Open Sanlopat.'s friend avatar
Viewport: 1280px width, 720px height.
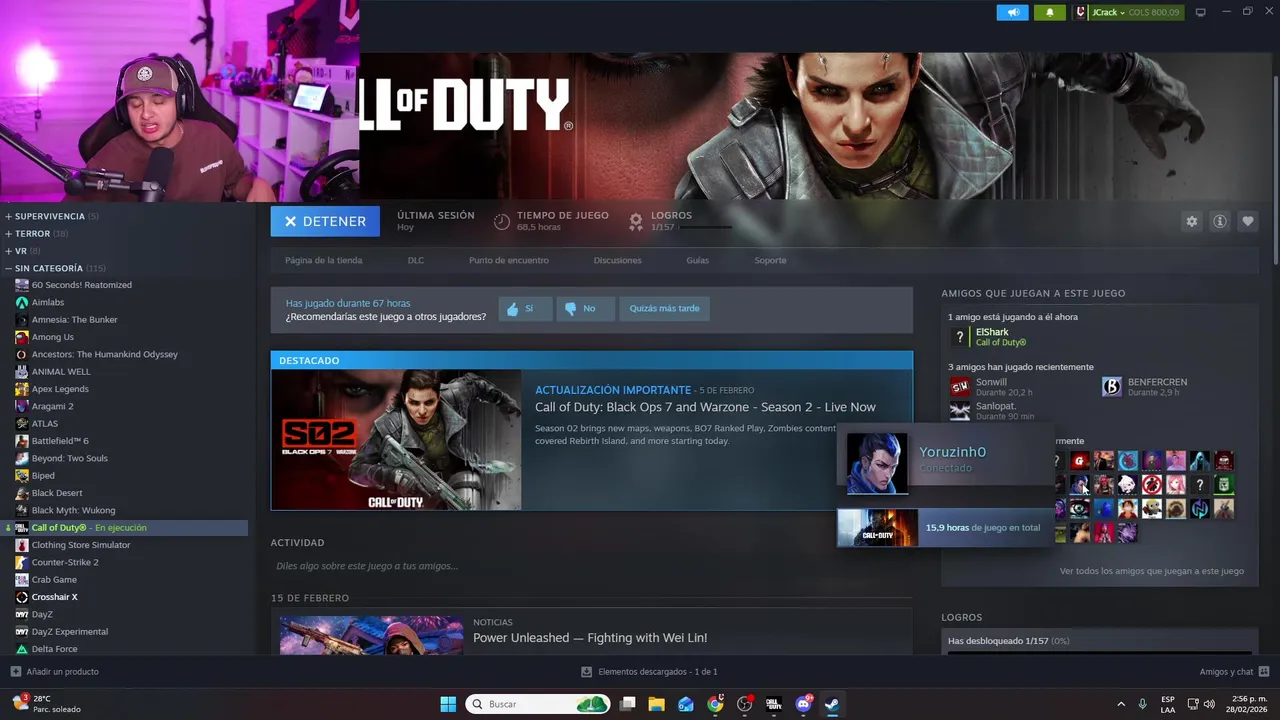(x=960, y=411)
